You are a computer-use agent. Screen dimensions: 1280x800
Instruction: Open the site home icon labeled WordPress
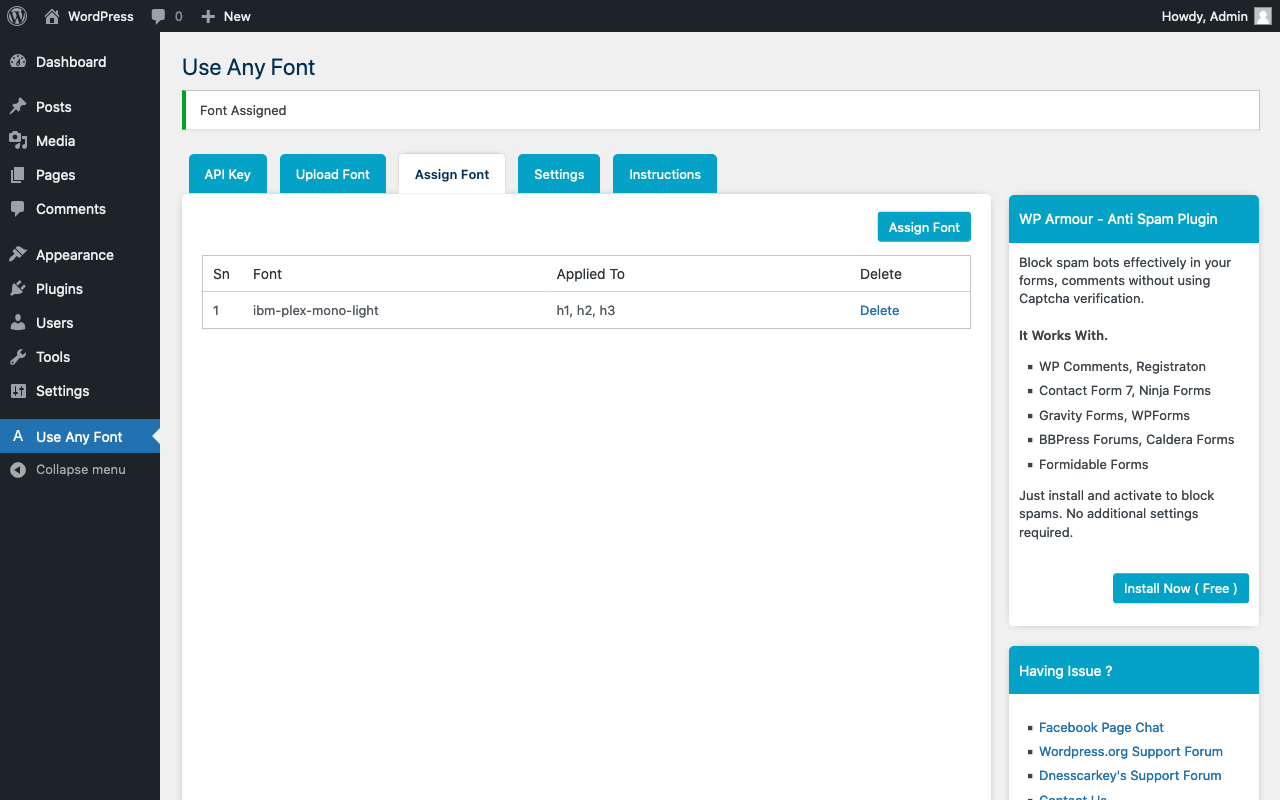point(52,16)
